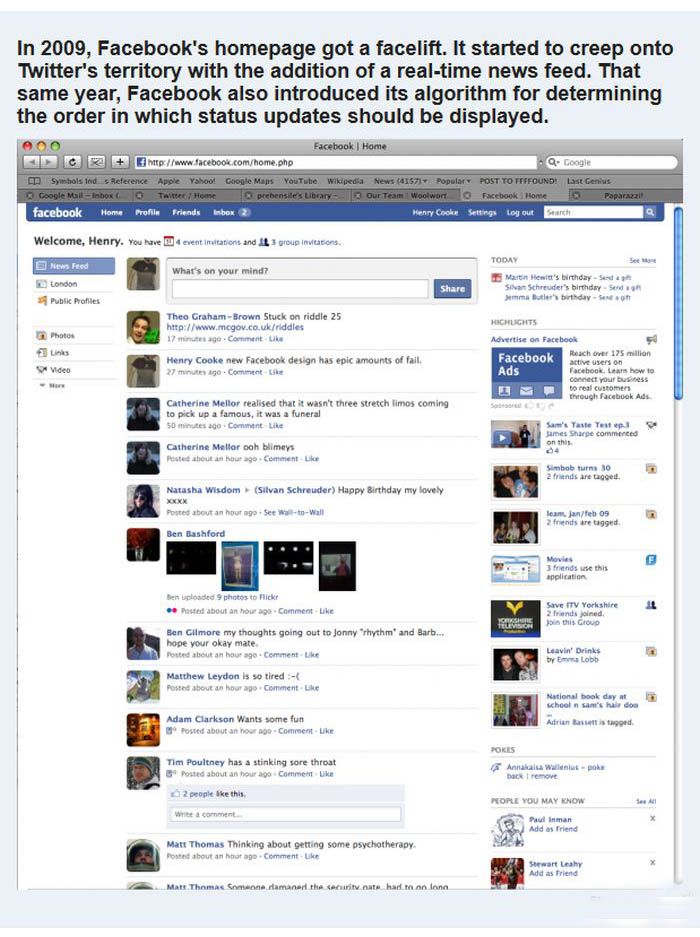Click the add bookmark plus button
Screen dimensions: 700x937
click(119, 162)
